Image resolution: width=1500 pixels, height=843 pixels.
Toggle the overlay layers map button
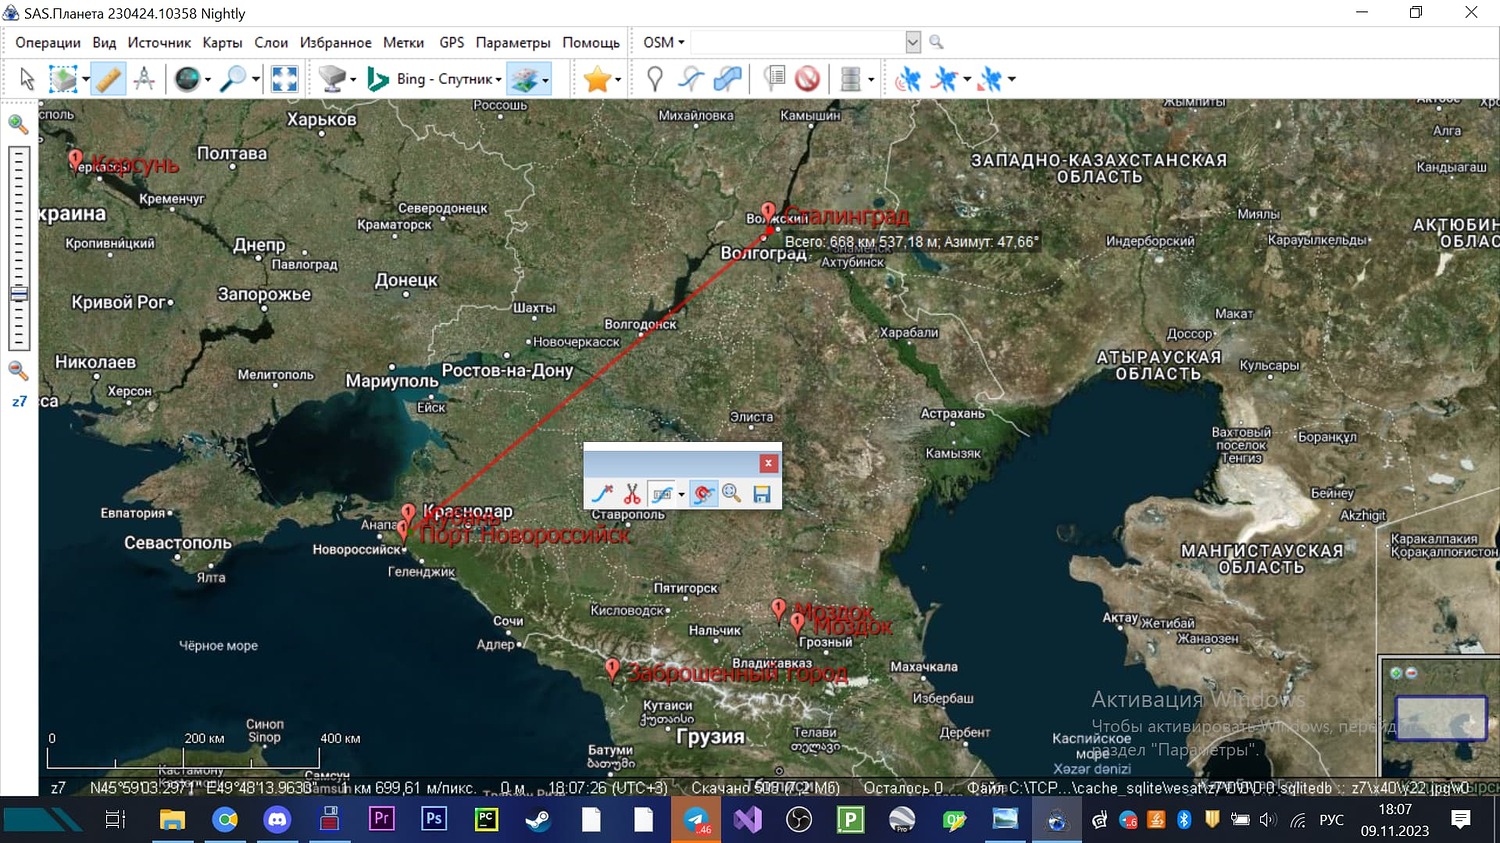point(524,79)
